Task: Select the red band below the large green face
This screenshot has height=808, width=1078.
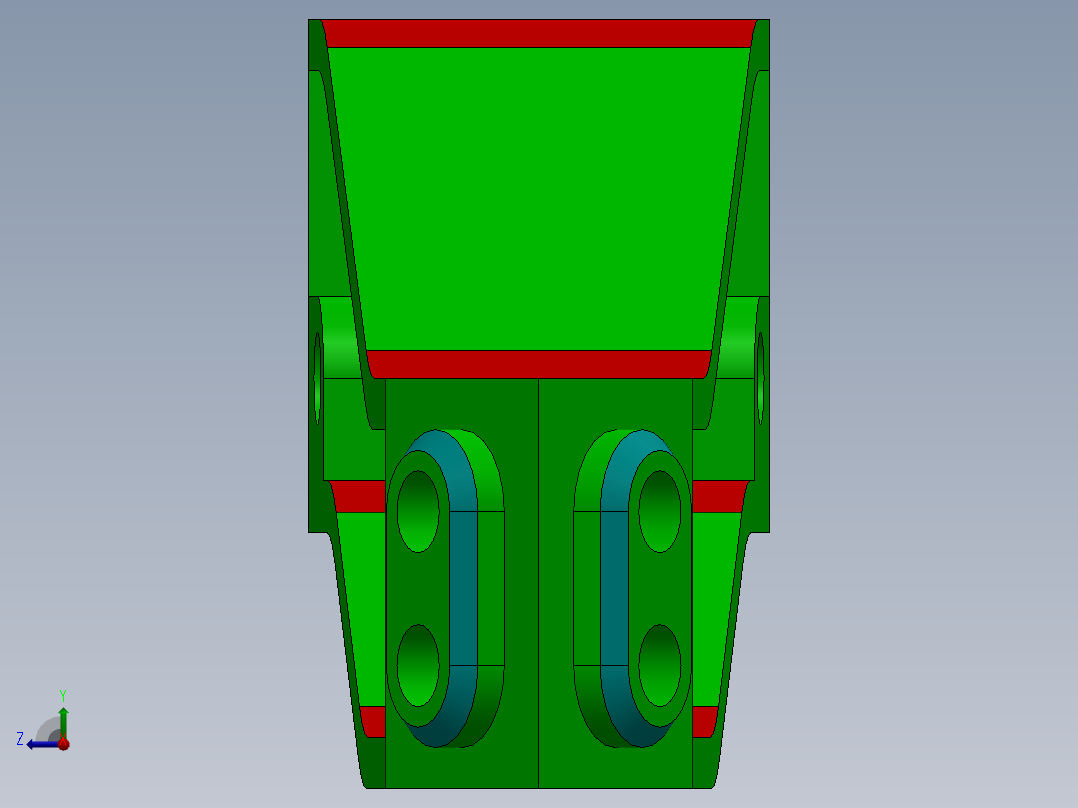Action: 539,364
